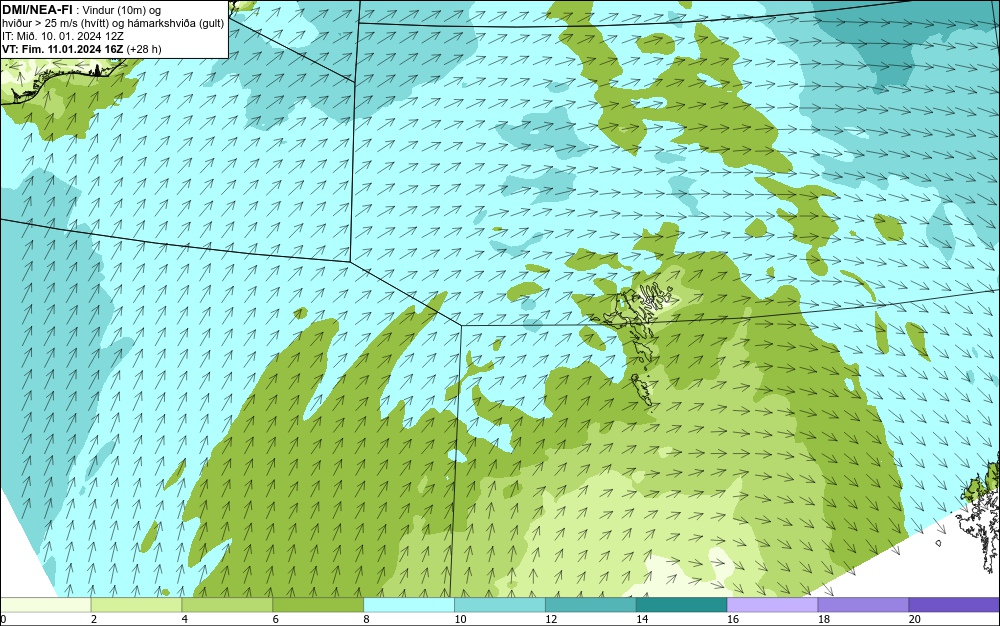This screenshot has height=626, width=1000.
Task: Click the IT: Mið. 10. 01. 2024 12Z line
Action: pos(62,36)
